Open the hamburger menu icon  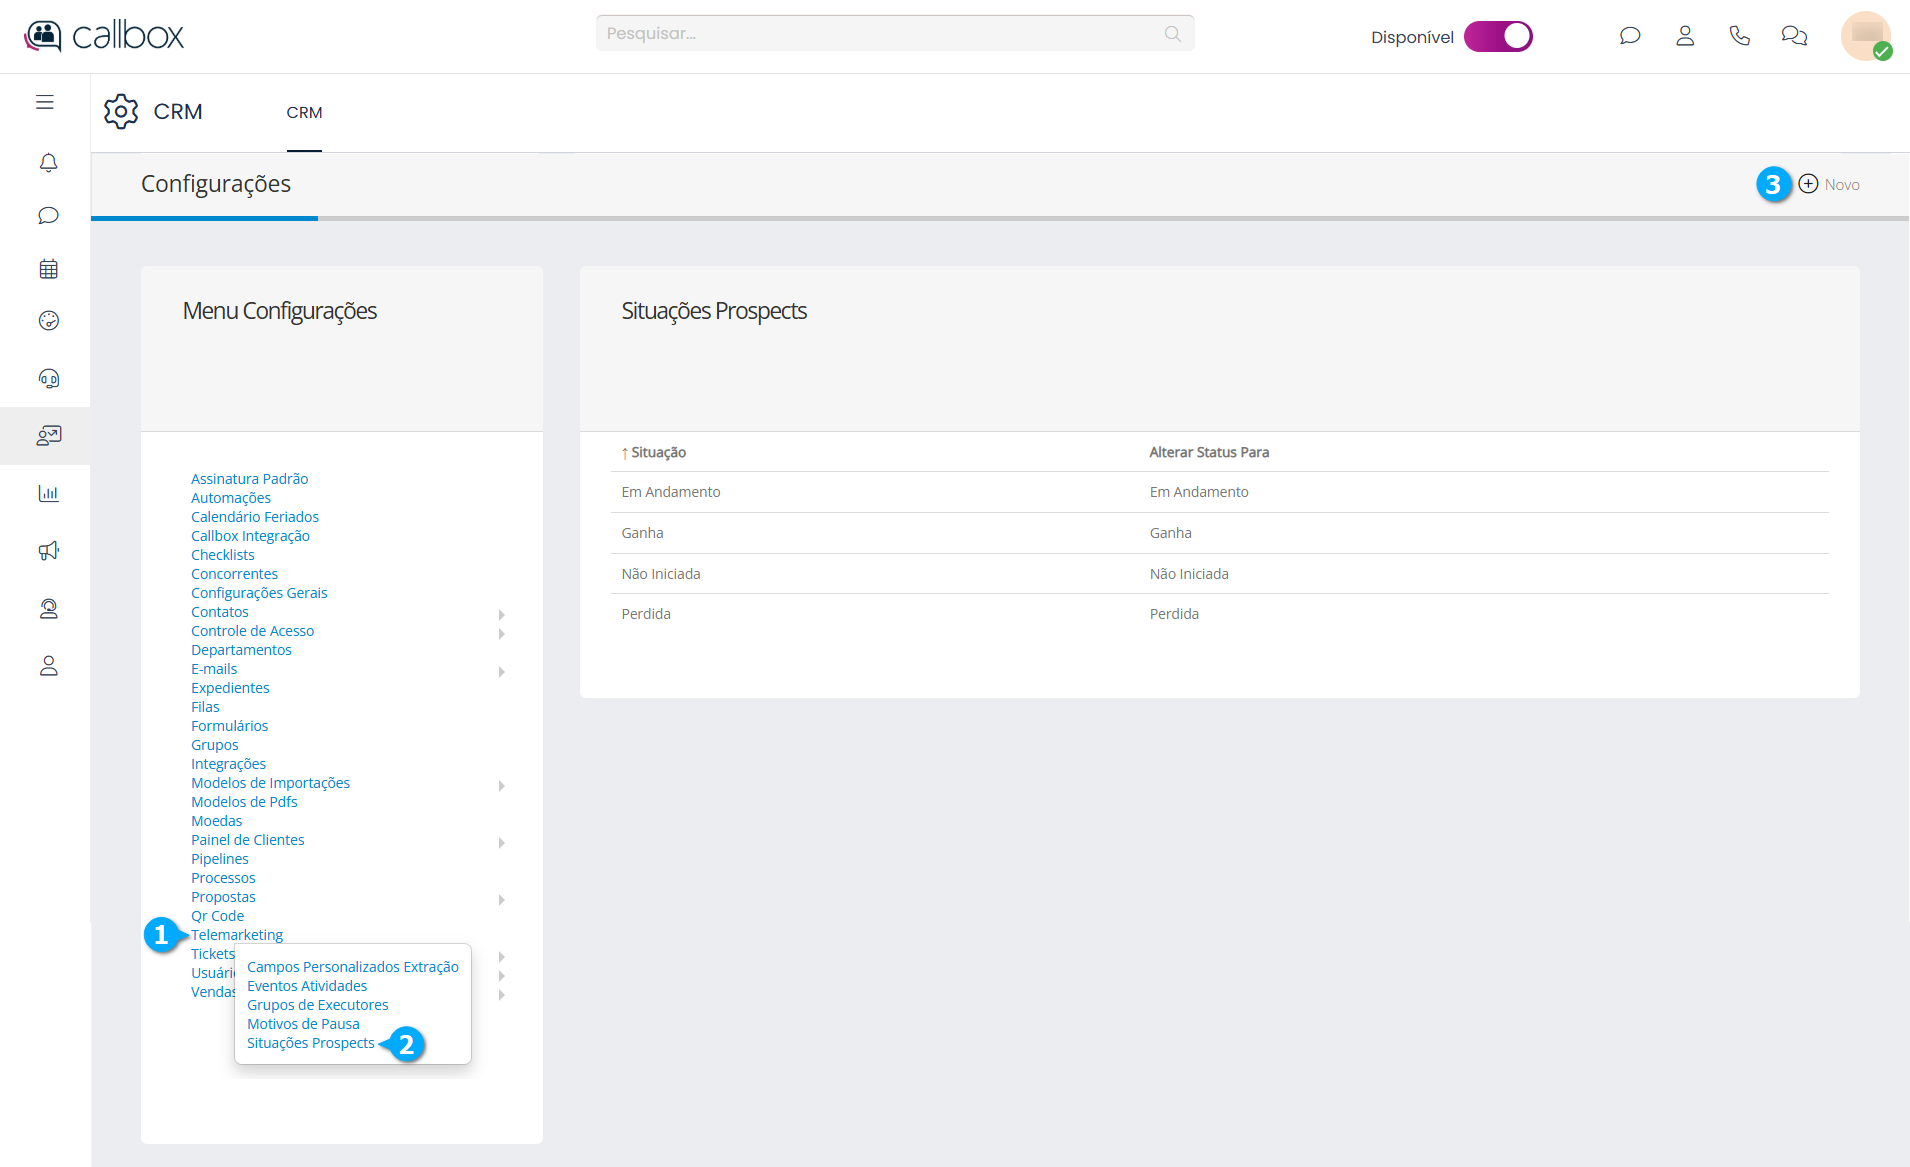pos(45,102)
